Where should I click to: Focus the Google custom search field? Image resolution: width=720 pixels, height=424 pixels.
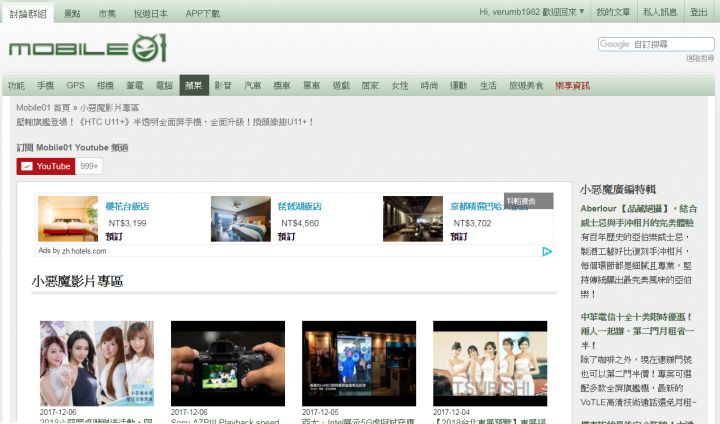point(656,44)
